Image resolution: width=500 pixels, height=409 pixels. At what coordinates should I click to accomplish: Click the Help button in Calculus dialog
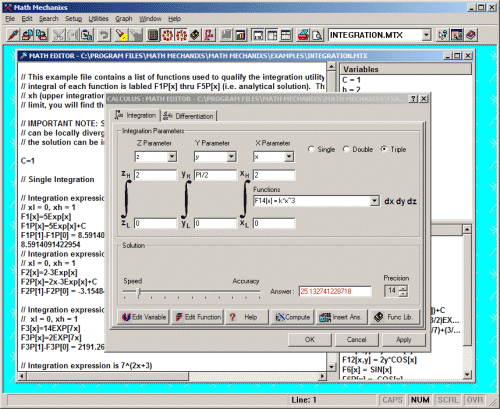coord(247,317)
